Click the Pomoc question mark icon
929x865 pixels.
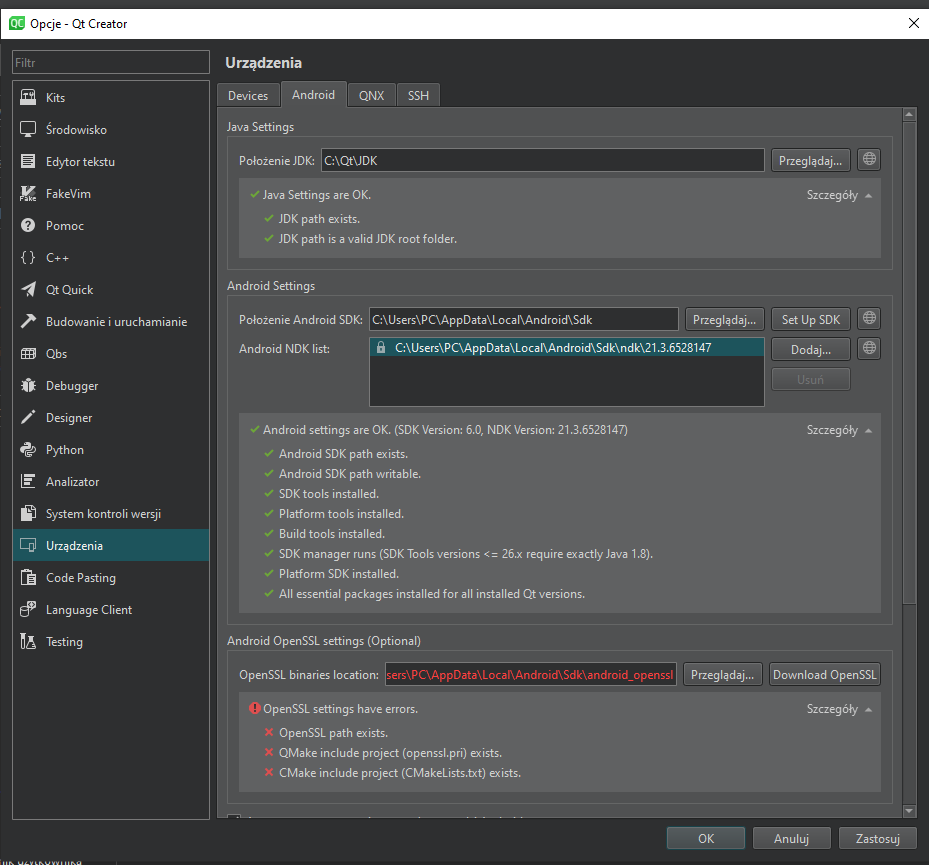[28, 225]
